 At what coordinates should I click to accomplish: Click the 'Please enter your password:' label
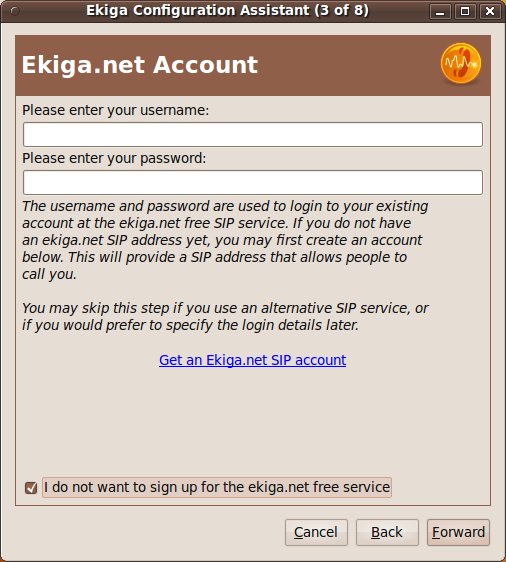coord(114,158)
